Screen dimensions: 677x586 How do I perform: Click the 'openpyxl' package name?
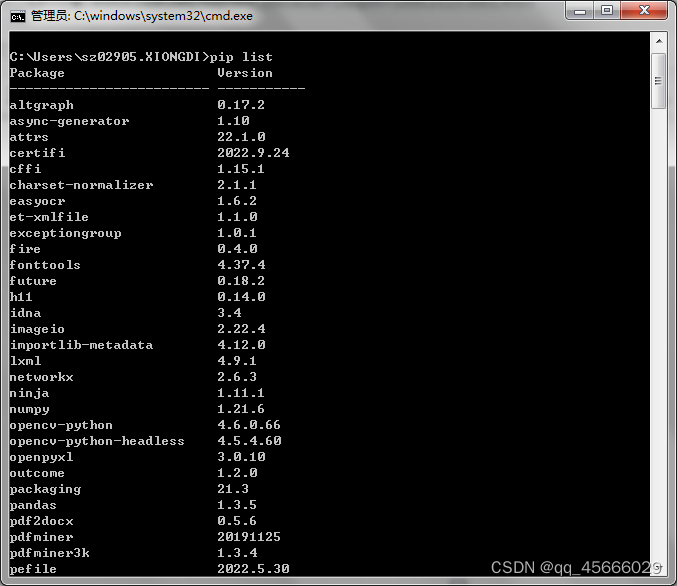click(41, 457)
